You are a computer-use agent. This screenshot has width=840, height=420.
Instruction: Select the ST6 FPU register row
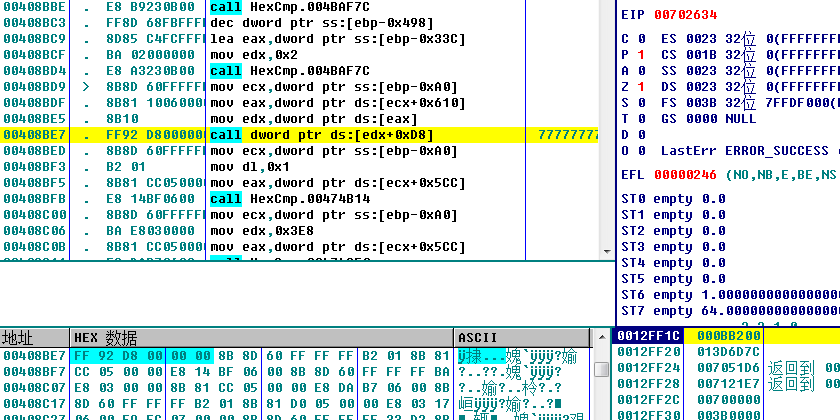point(731,295)
